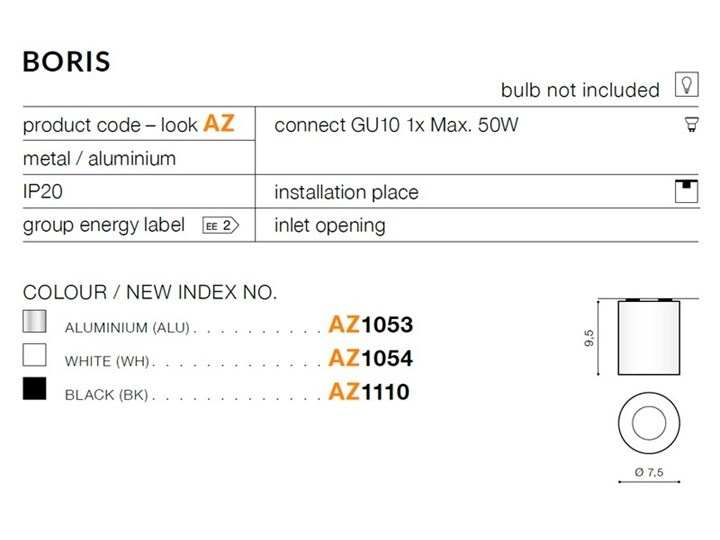
Task: Click the metal / aluminium material row
Action: [x=139, y=158]
